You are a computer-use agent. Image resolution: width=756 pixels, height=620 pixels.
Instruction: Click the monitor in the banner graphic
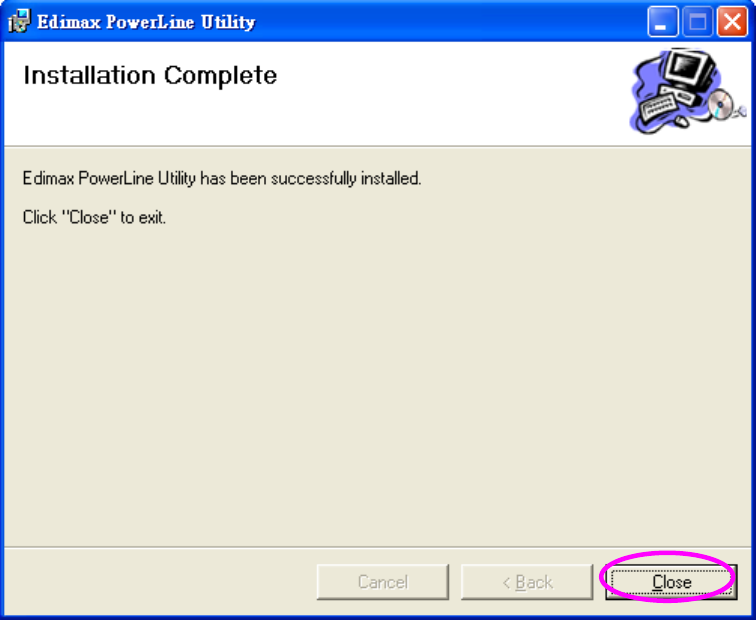click(689, 67)
